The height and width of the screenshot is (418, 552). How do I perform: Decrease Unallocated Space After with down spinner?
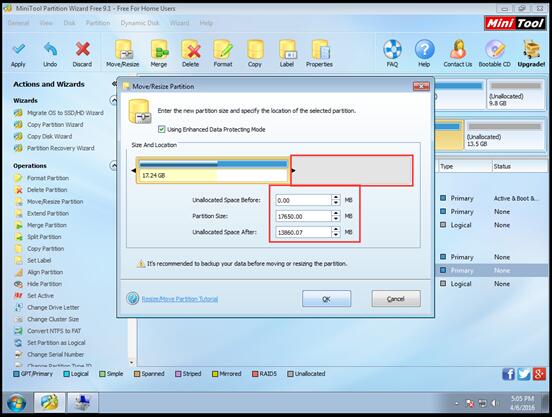pos(336,235)
